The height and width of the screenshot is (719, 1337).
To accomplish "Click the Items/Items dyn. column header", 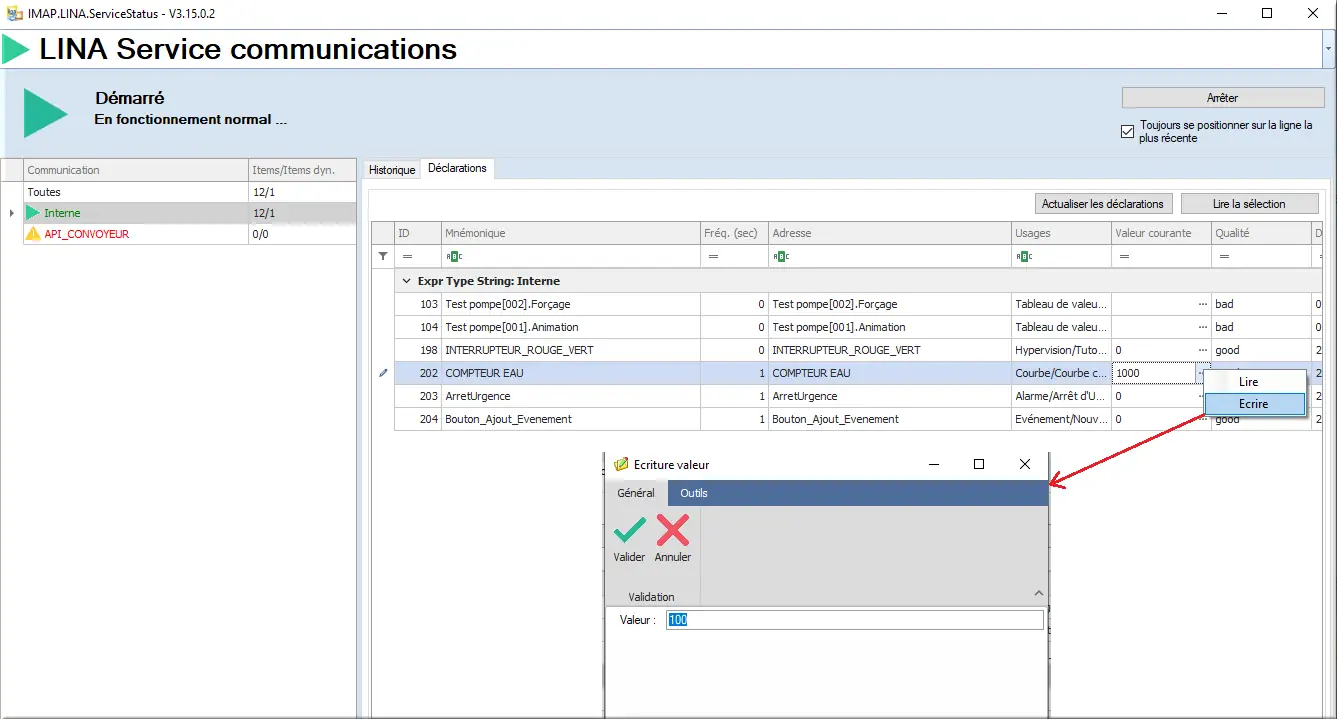I will click(302, 170).
